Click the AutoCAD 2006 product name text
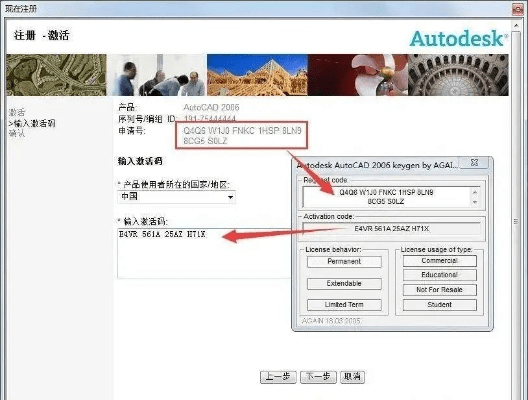This screenshot has height=400, width=528. pyautogui.click(x=211, y=107)
